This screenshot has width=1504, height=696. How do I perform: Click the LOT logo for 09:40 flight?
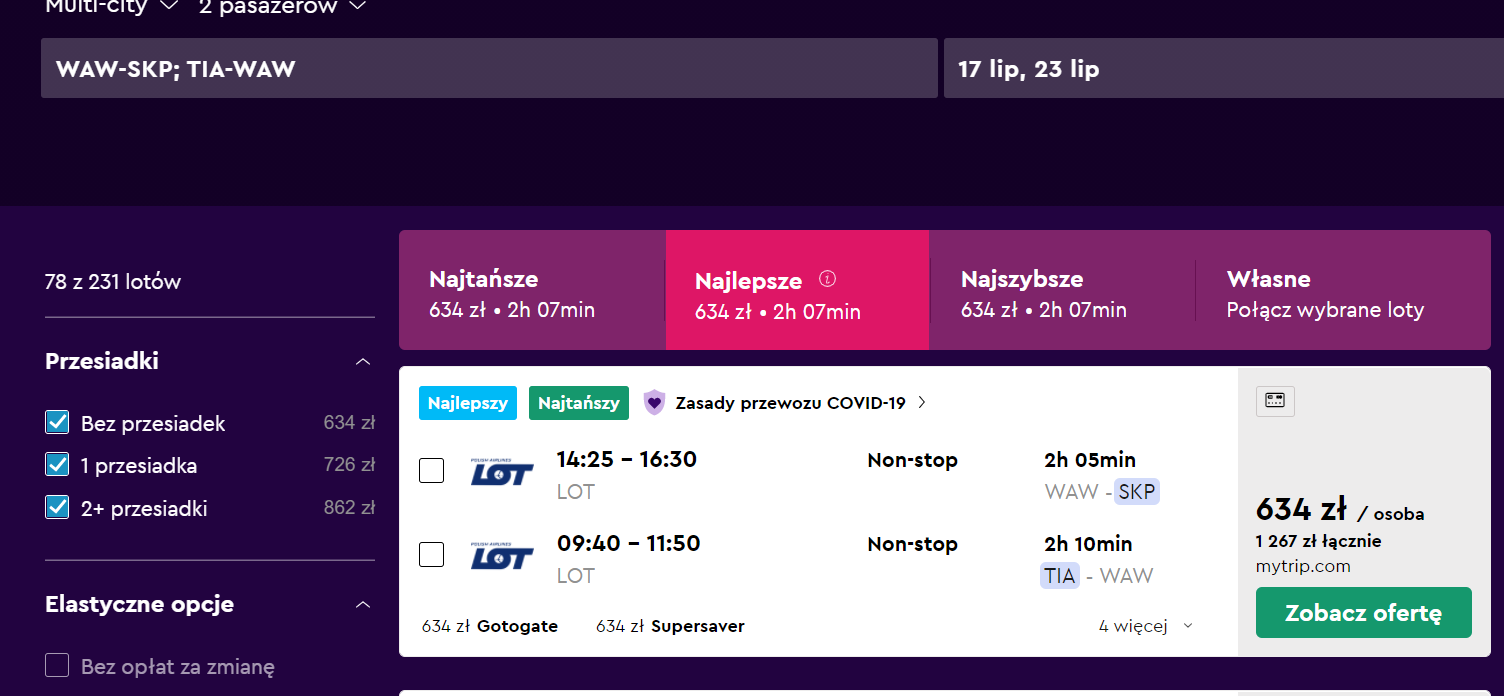(x=502, y=555)
